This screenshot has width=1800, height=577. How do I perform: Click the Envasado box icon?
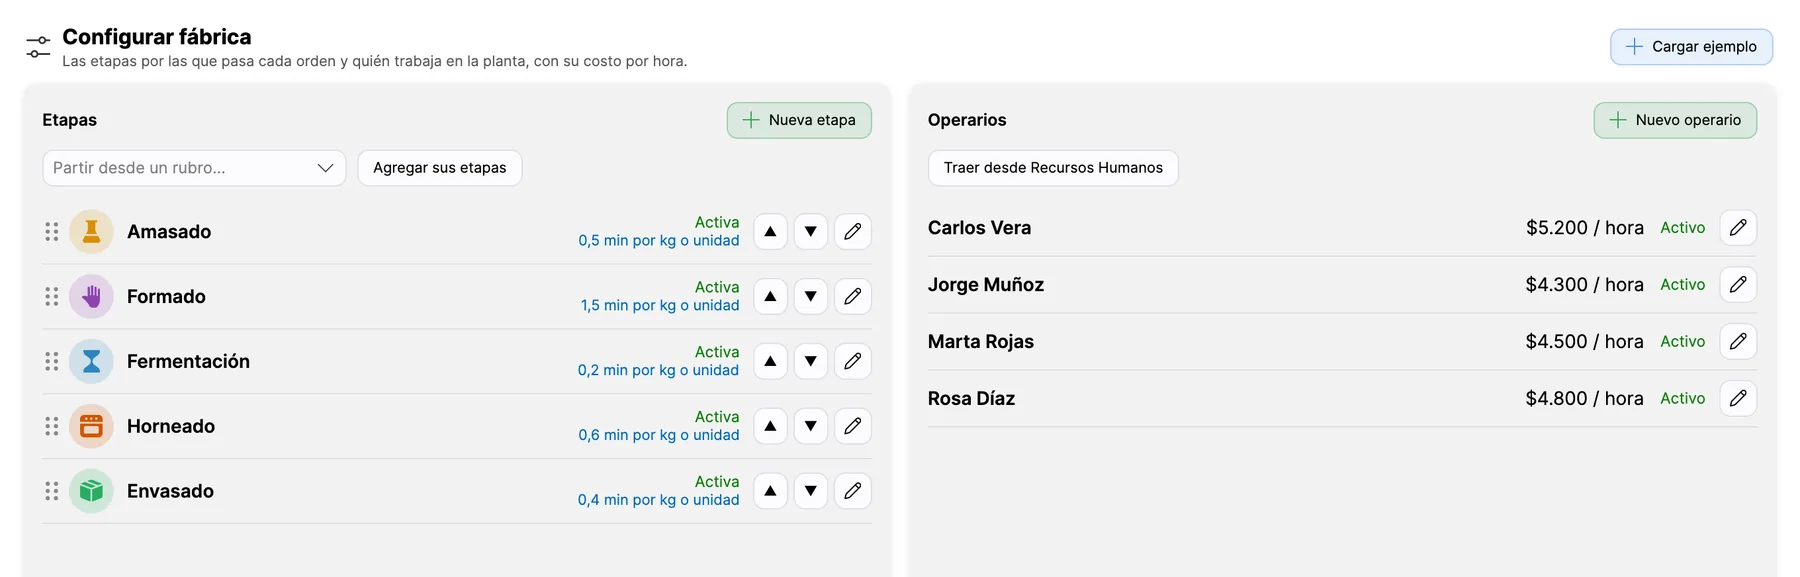click(91, 492)
